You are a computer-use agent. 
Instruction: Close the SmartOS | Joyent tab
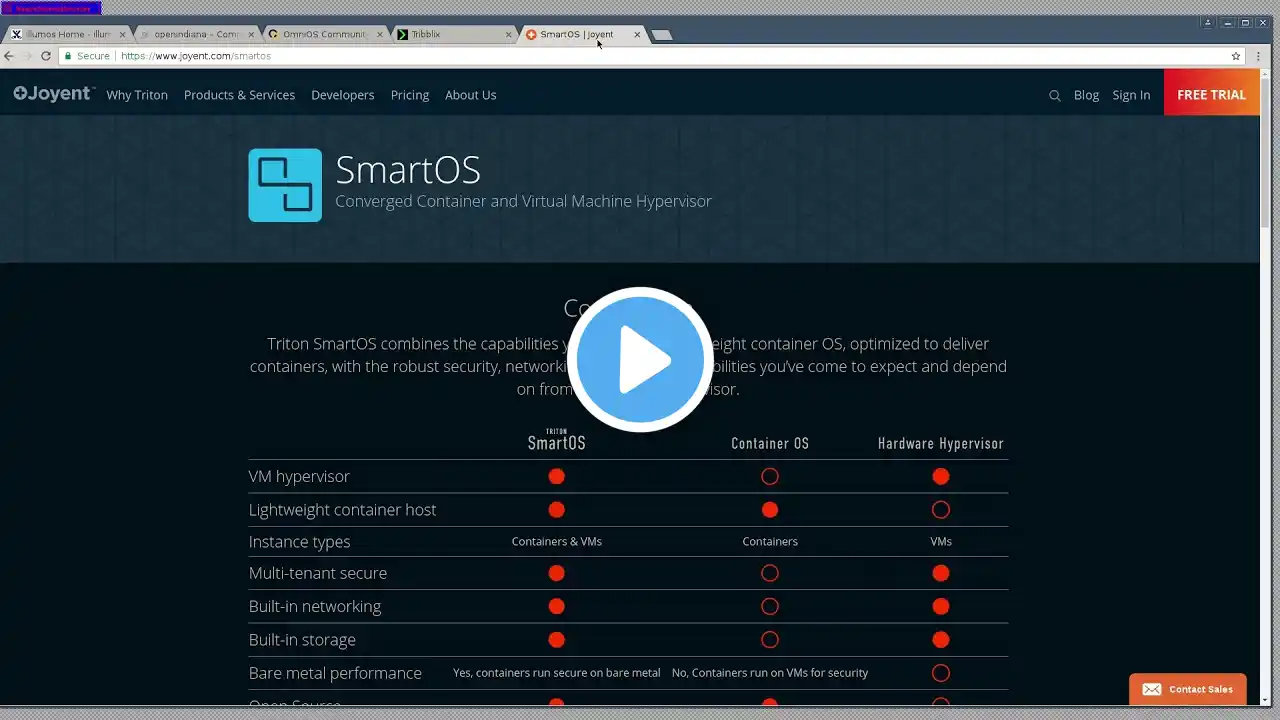point(637,34)
